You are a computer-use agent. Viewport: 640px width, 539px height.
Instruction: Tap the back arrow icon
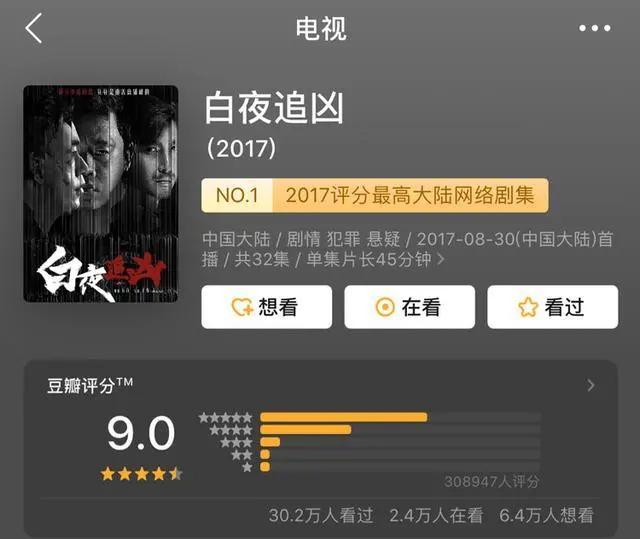pyautogui.click(x=34, y=28)
